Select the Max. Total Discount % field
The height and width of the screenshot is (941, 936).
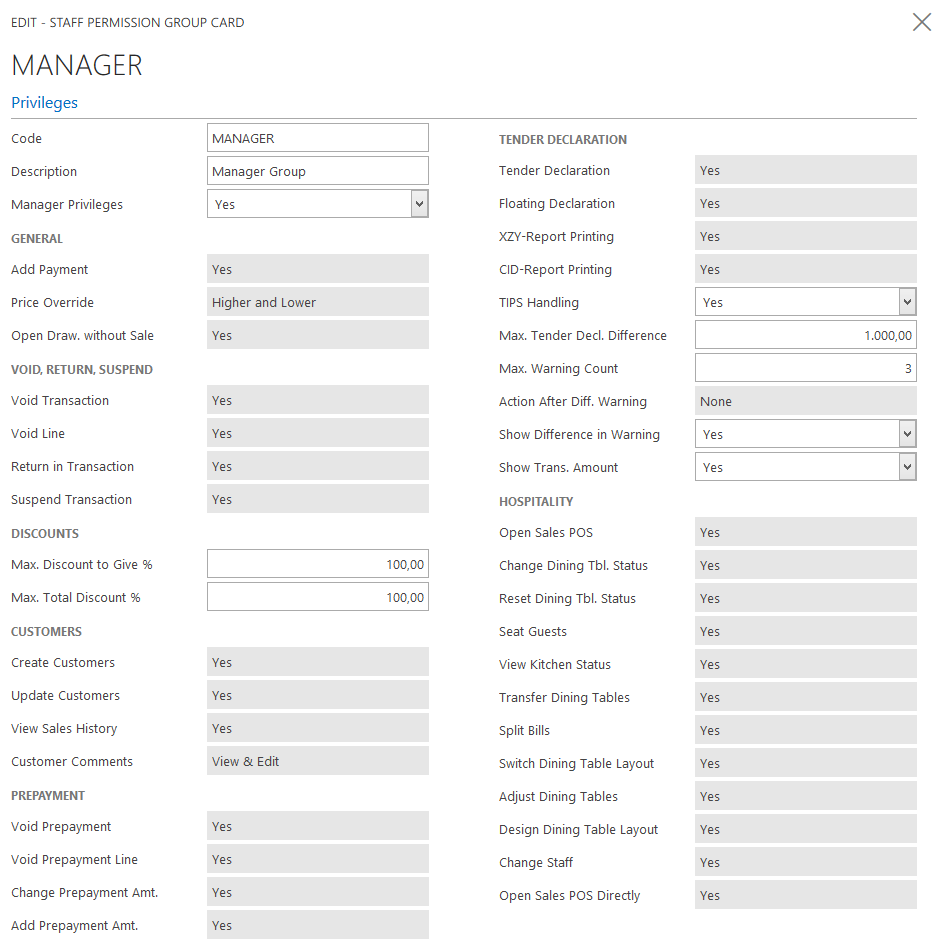(x=317, y=598)
